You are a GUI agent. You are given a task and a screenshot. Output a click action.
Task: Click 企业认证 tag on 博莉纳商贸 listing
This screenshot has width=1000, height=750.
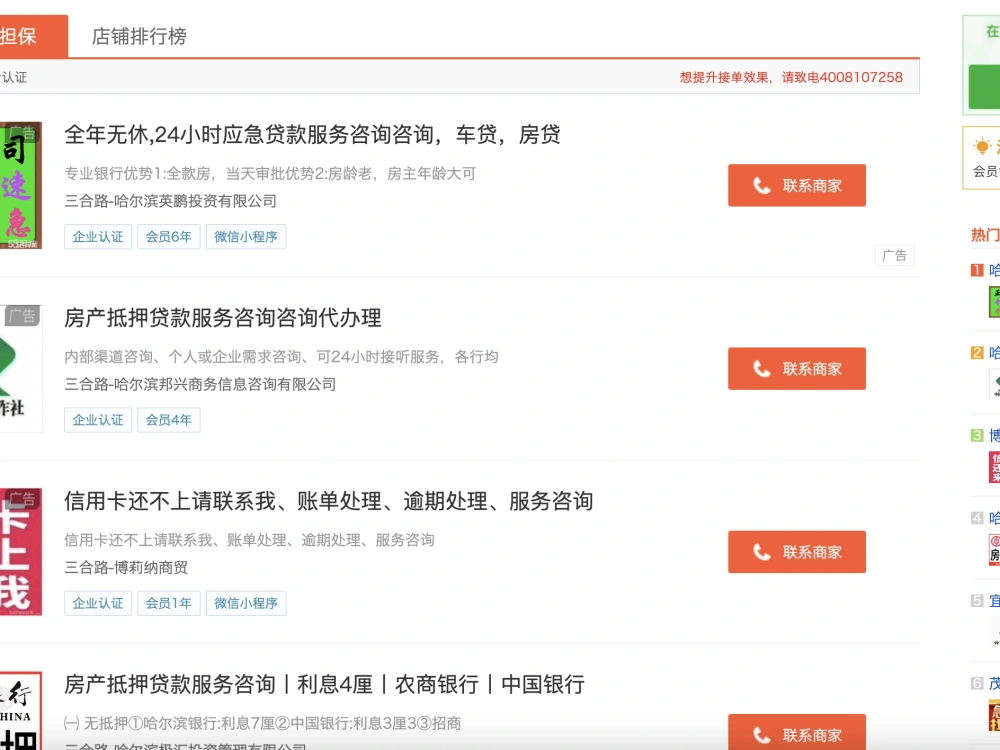pyautogui.click(x=98, y=603)
